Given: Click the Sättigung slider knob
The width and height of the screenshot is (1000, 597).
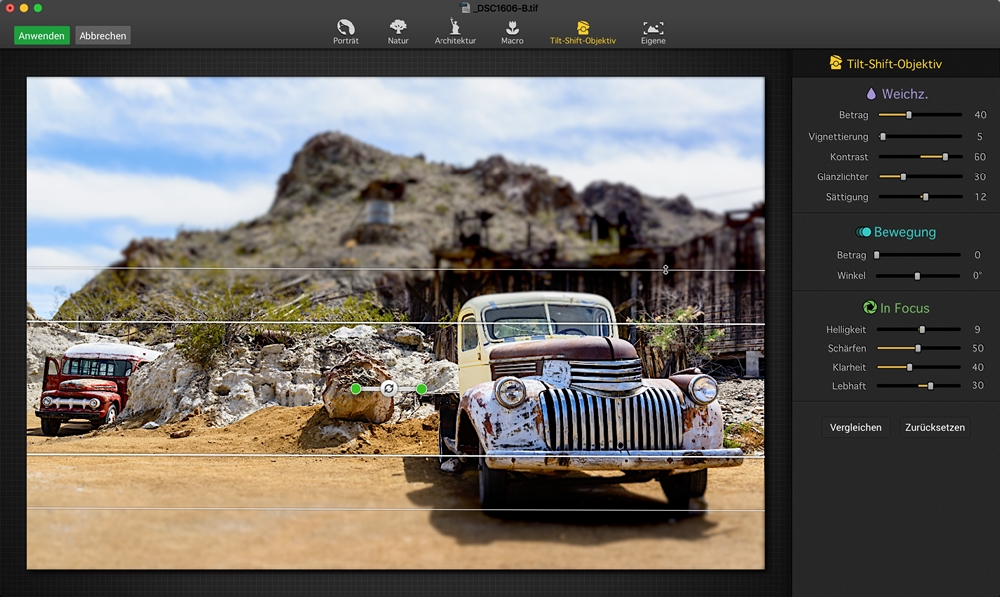Looking at the screenshot, I should 926,197.
